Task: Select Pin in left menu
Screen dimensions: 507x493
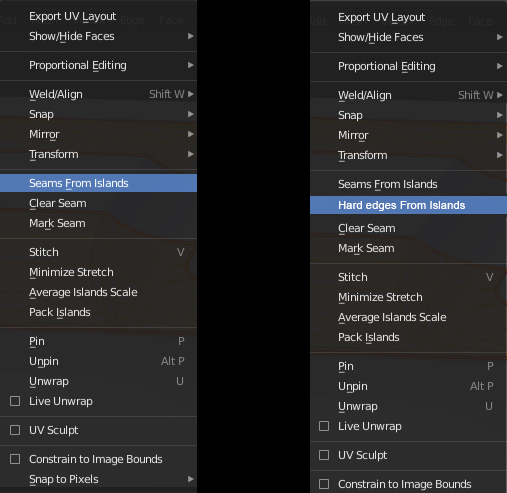Action: click(98, 341)
